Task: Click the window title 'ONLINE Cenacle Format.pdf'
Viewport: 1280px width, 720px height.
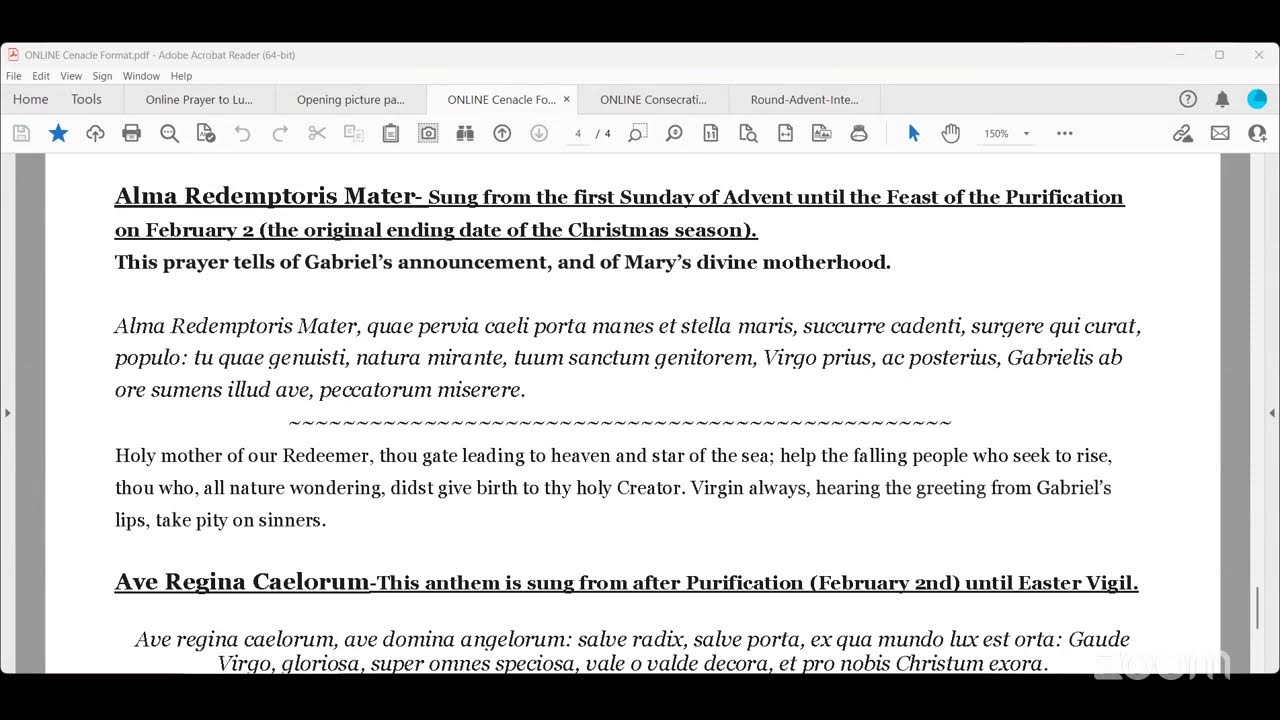Action: coord(90,55)
